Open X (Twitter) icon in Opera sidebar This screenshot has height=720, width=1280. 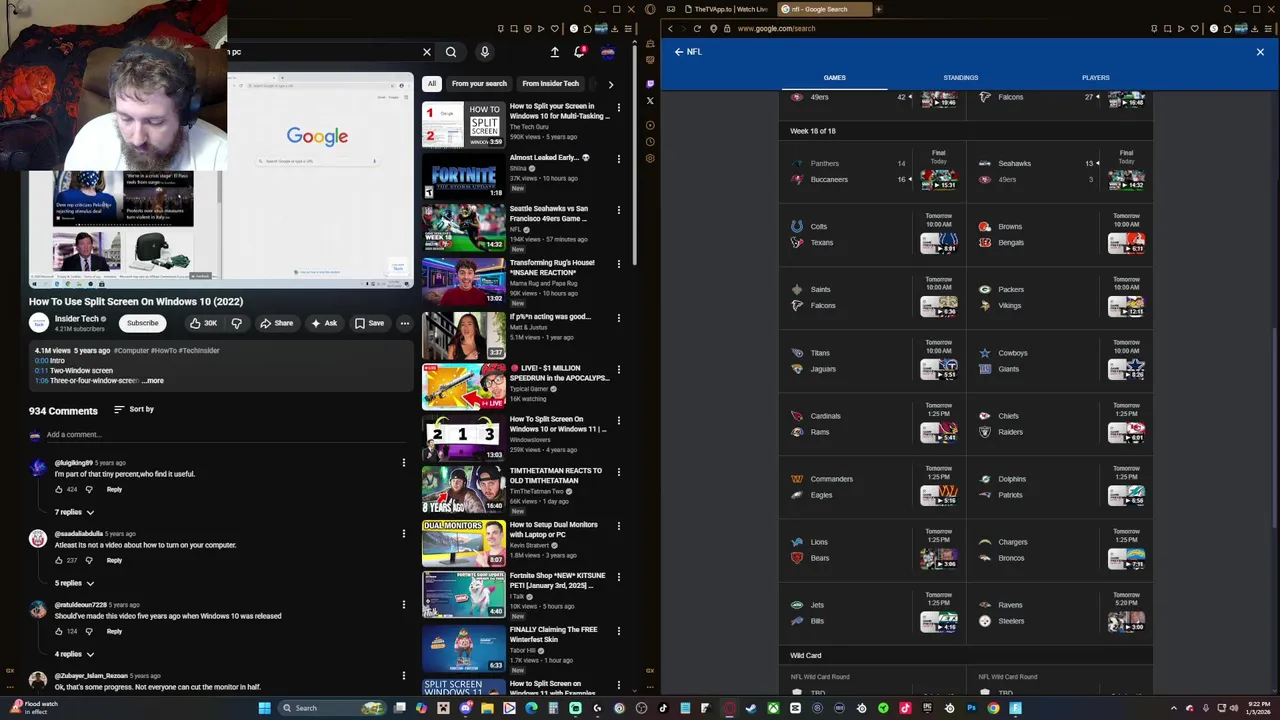(x=649, y=101)
